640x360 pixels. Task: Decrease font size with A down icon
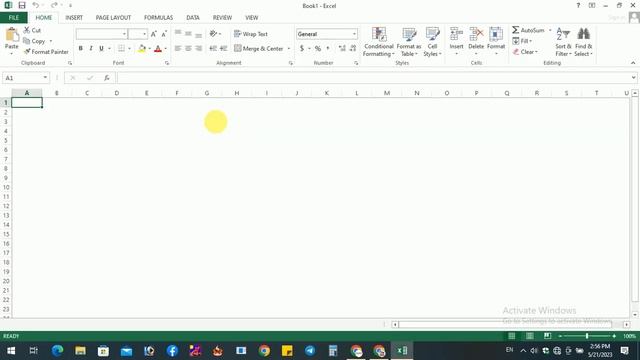164,34
